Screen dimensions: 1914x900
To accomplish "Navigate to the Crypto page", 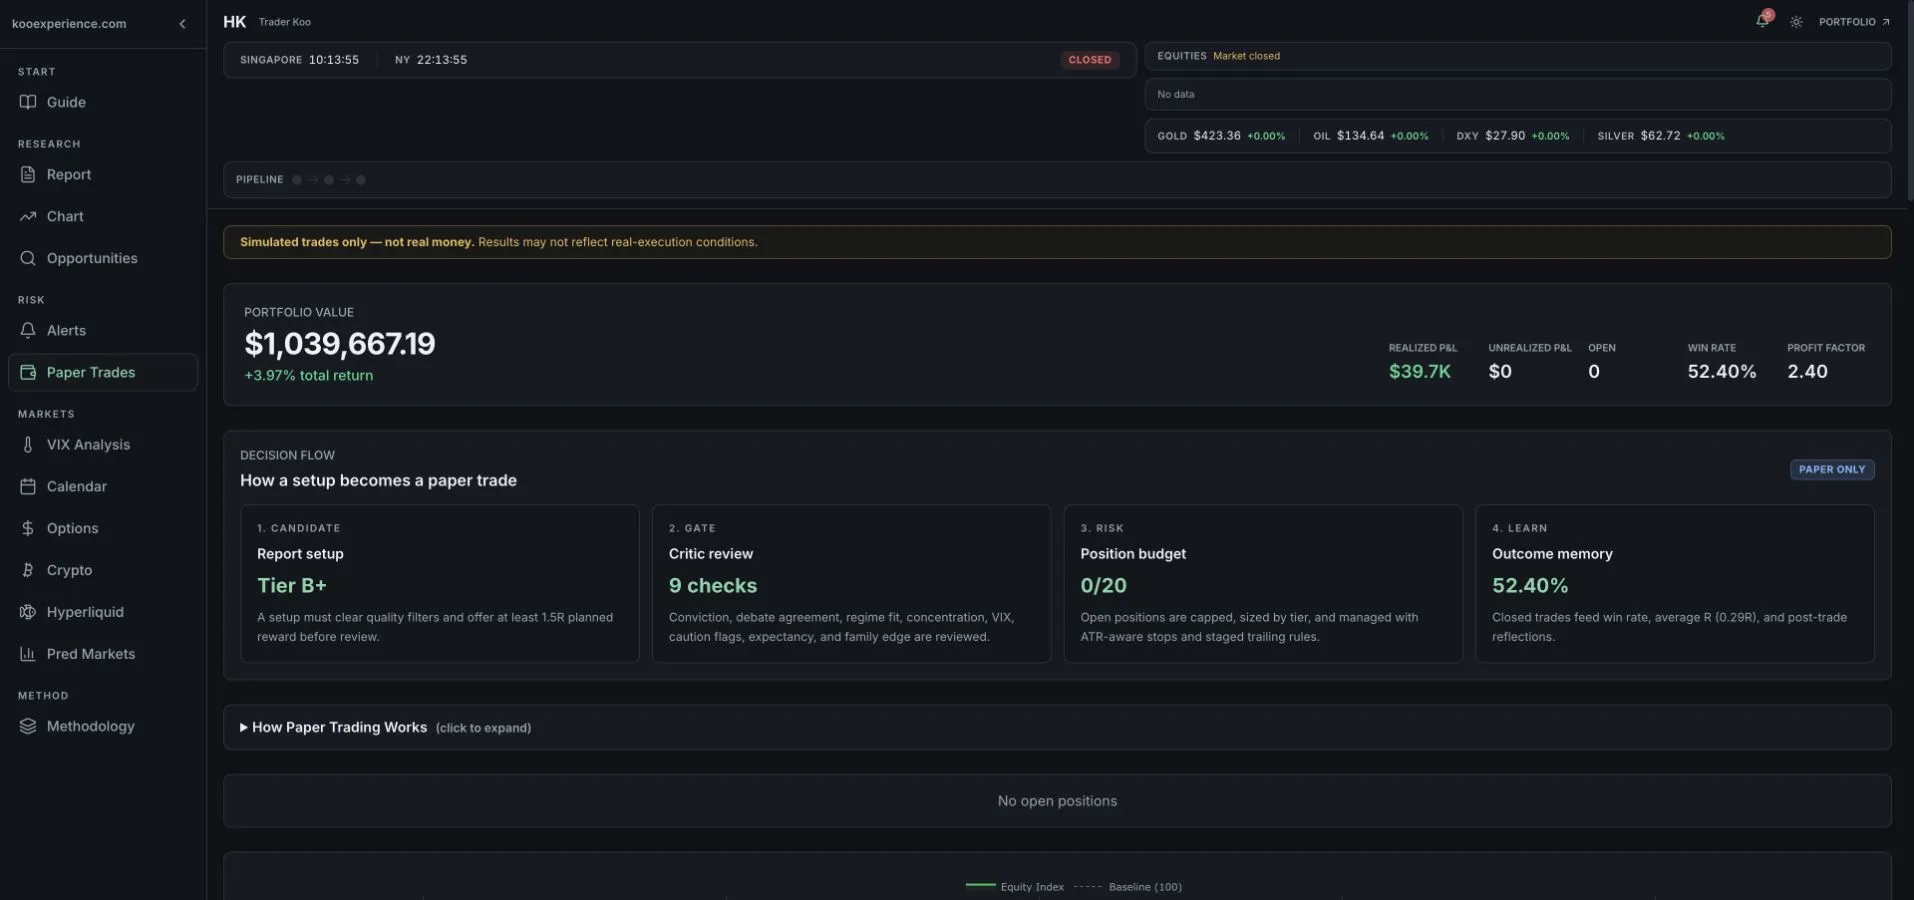I will click(x=102, y=570).
